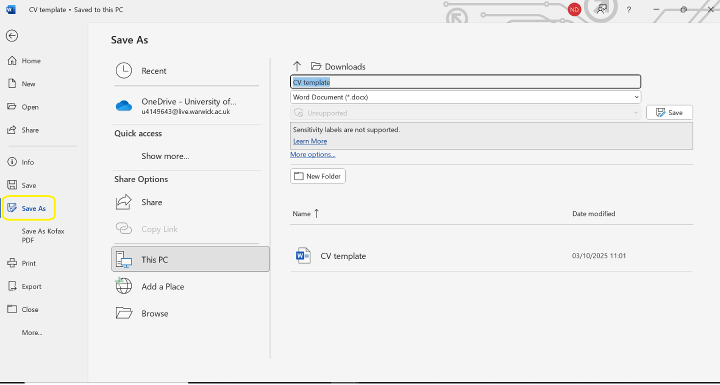Image resolution: width=720 pixels, height=385 pixels.
Task: Create a New Folder
Action: 318,176
